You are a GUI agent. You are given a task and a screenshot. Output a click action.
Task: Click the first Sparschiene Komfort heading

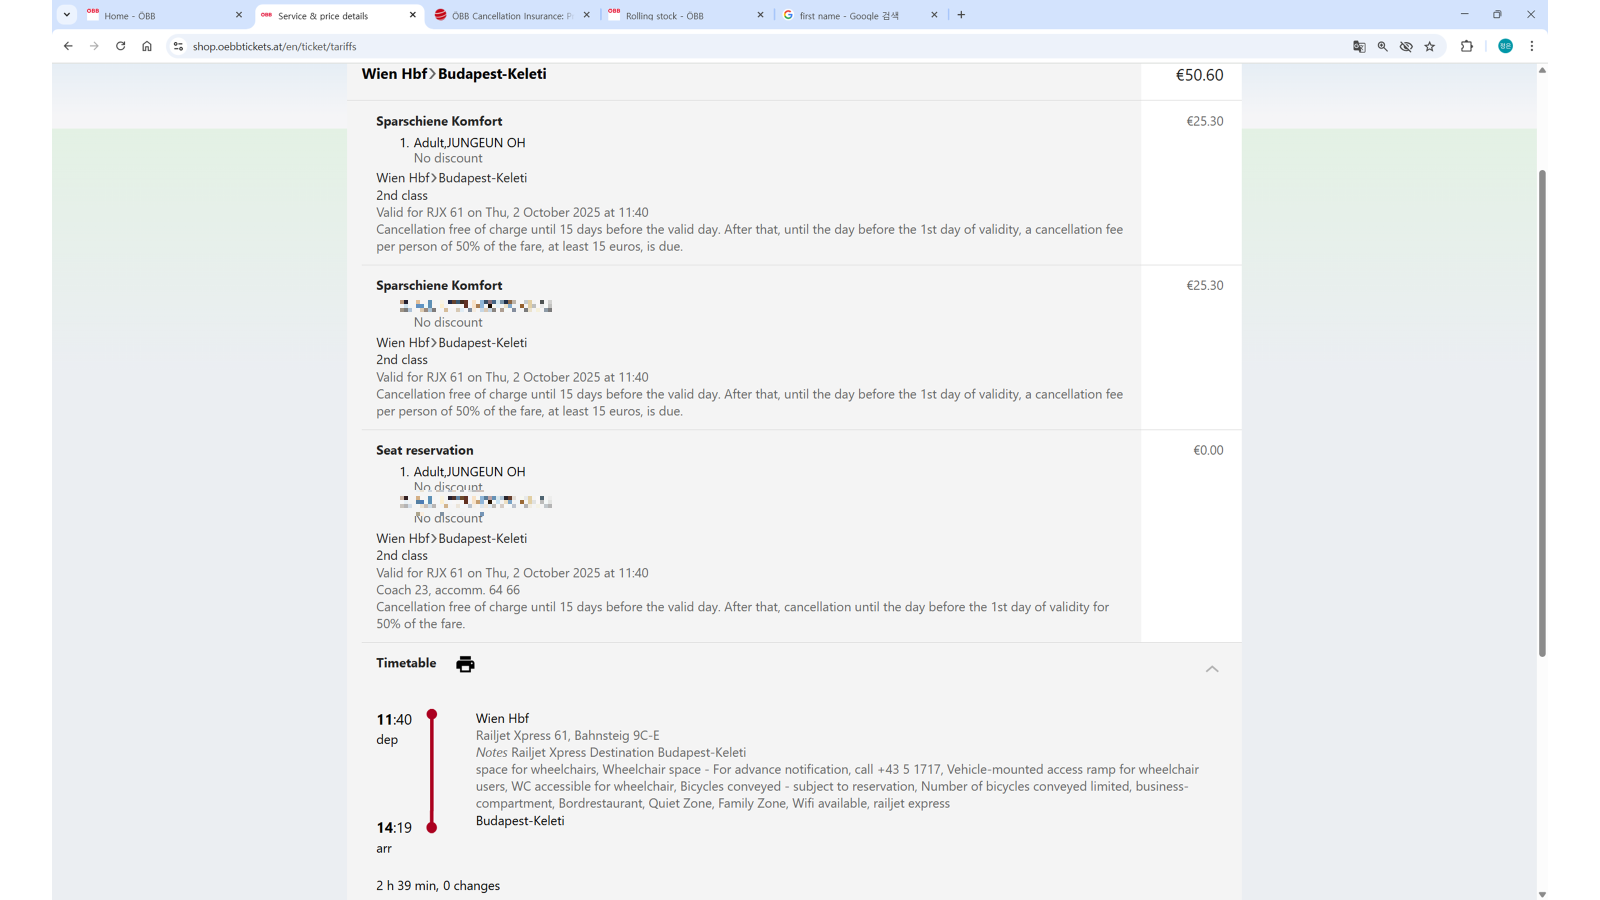[x=439, y=121]
